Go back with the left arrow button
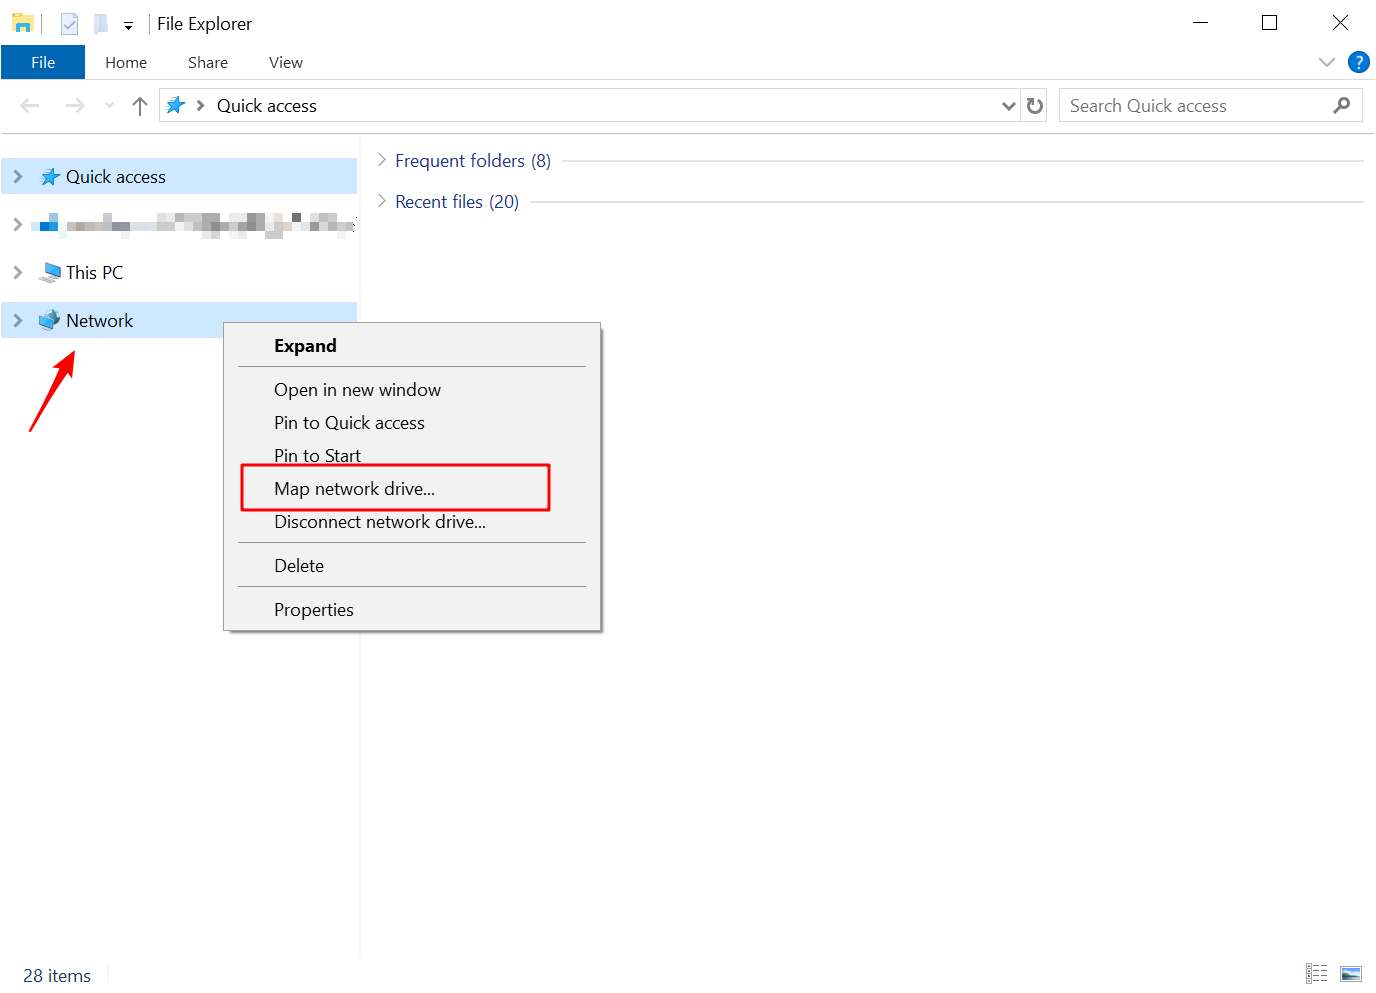The height and width of the screenshot is (993, 1376). pos(30,105)
